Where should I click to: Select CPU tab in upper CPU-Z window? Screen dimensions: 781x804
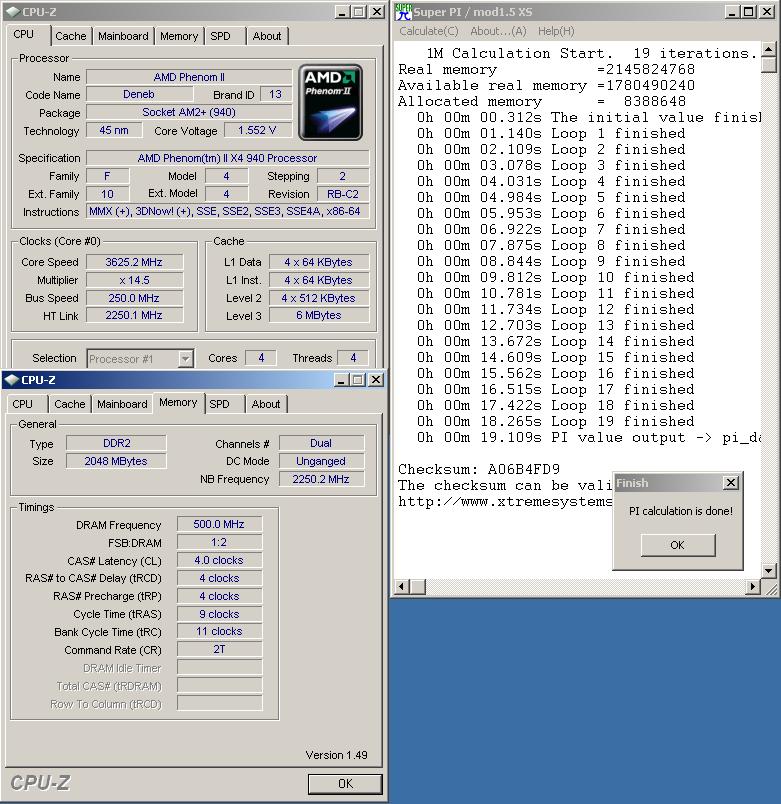tap(24, 34)
